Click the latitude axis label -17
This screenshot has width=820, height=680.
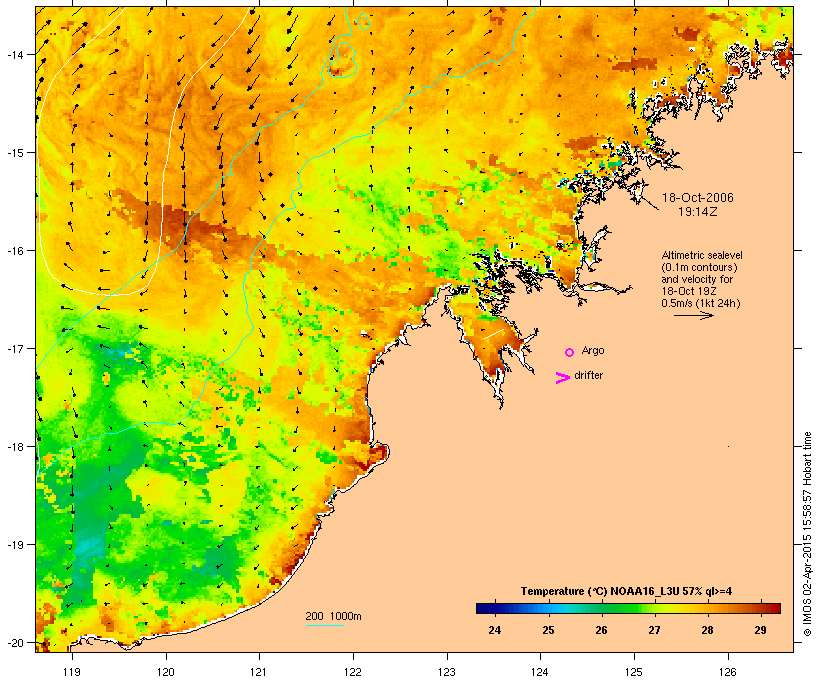coord(15,348)
